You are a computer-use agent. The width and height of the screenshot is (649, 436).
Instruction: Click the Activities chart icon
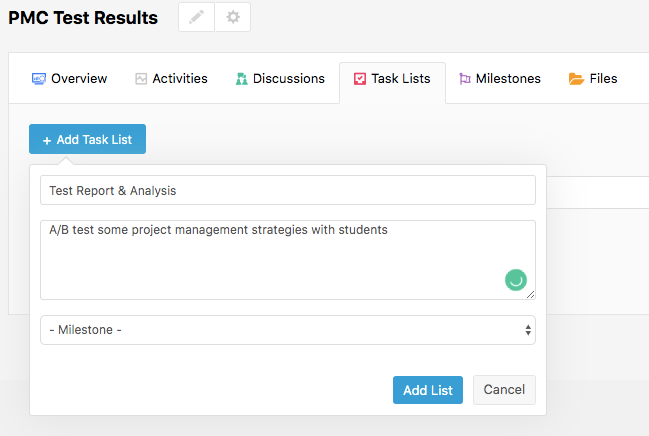click(141, 79)
